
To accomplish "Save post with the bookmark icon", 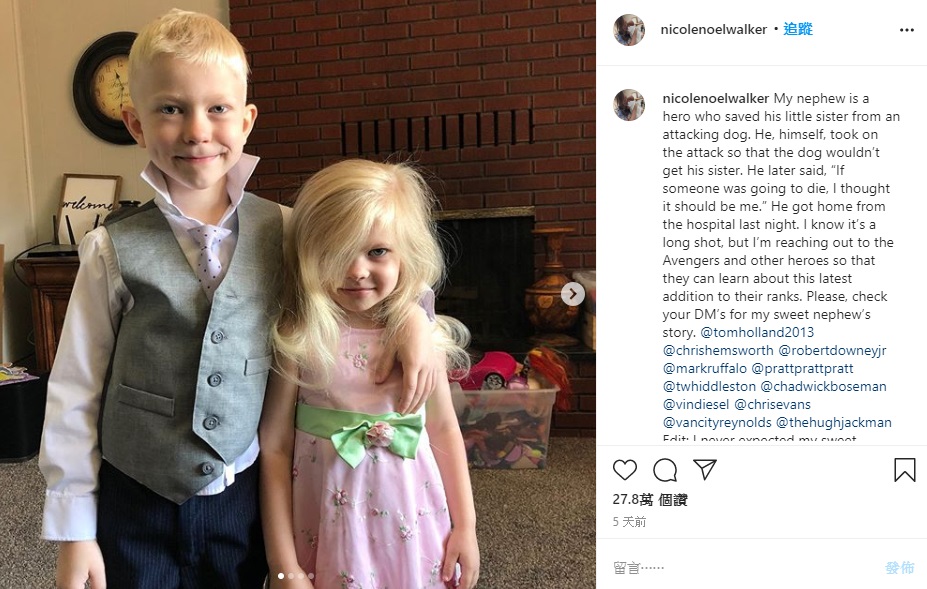I will [905, 470].
